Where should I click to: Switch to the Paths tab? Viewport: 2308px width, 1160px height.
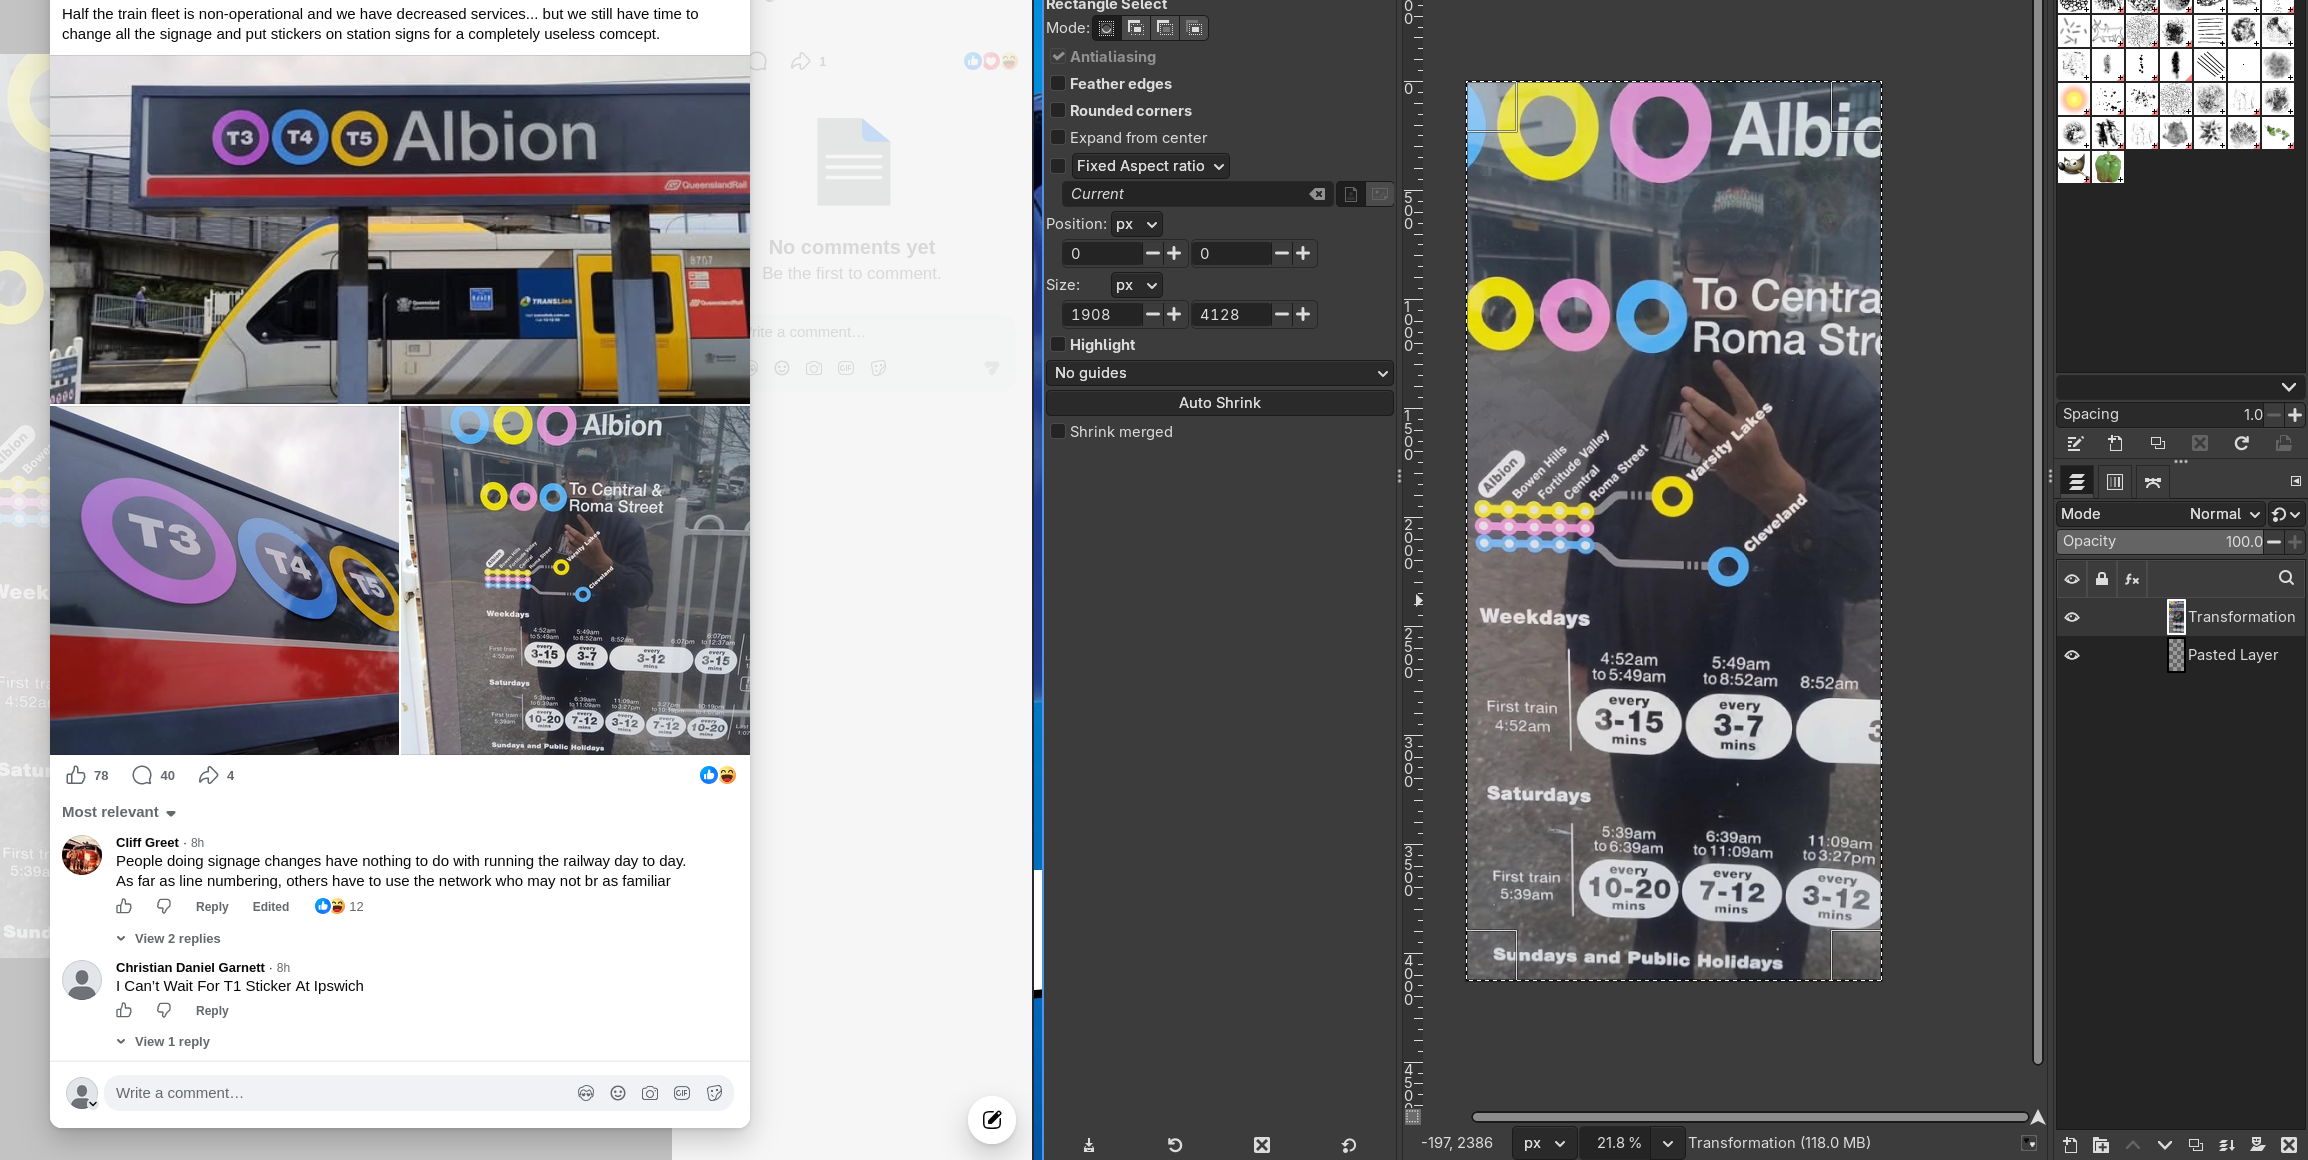pos(2153,482)
